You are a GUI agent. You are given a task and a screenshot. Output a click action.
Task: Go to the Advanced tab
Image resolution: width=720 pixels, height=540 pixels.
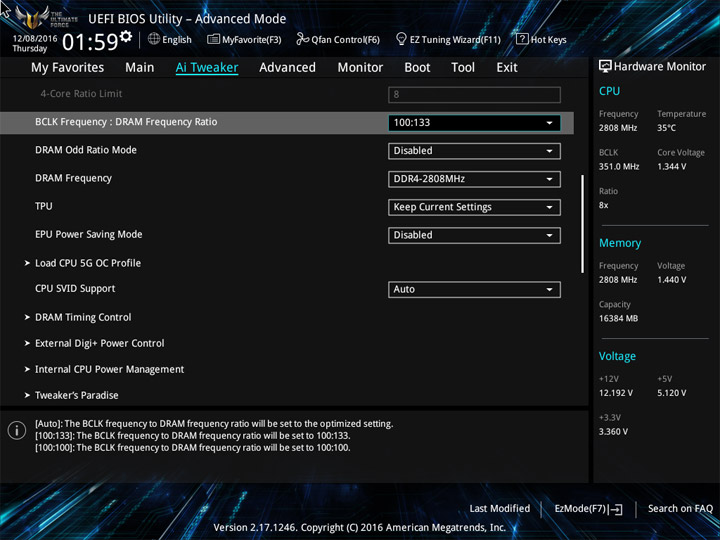287,68
